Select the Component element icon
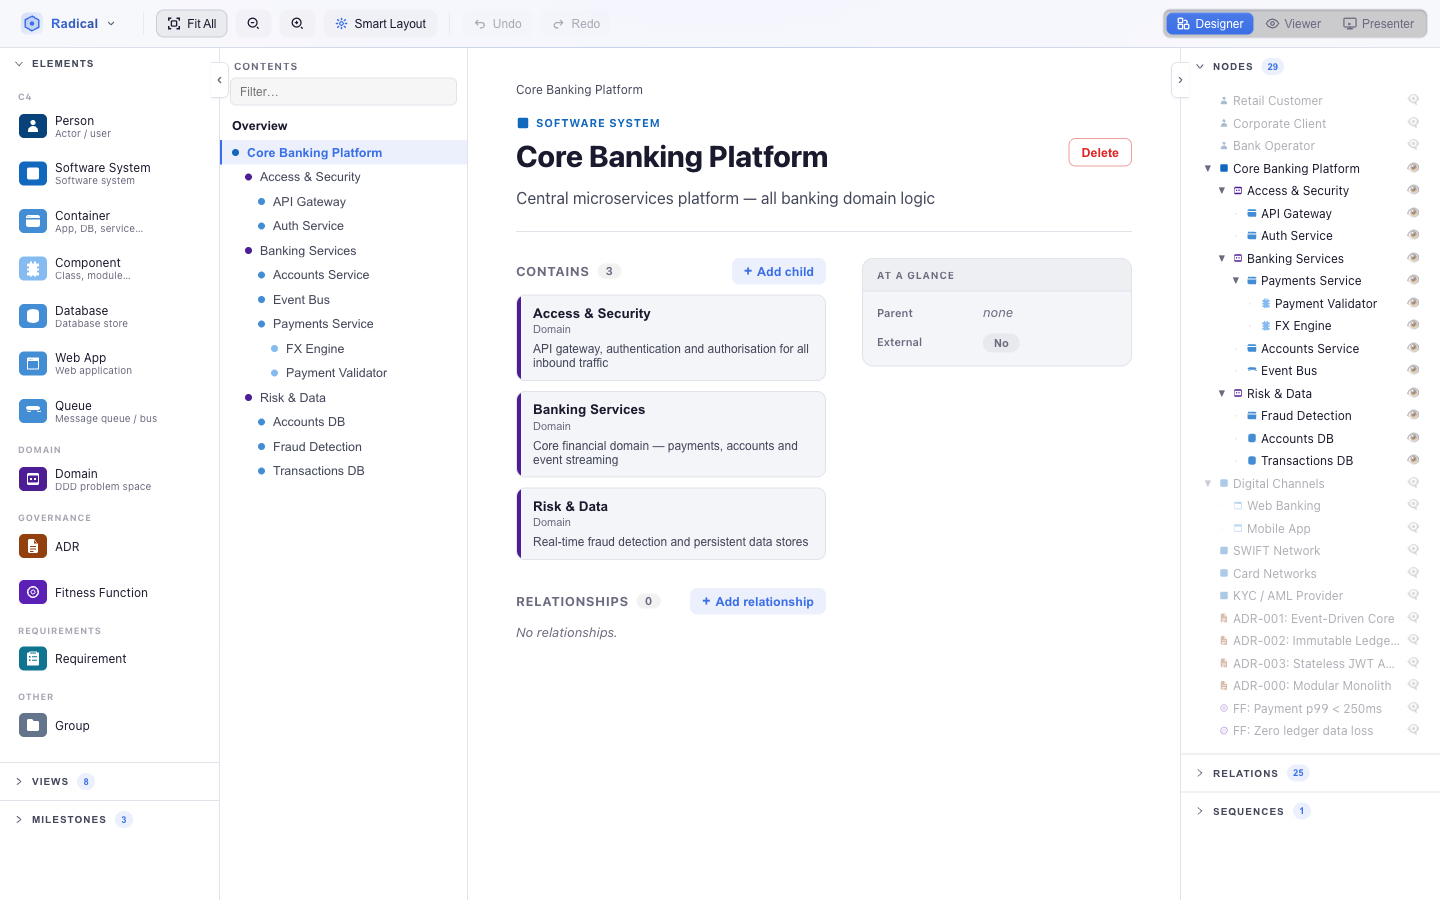The image size is (1440, 900). pos(33,268)
